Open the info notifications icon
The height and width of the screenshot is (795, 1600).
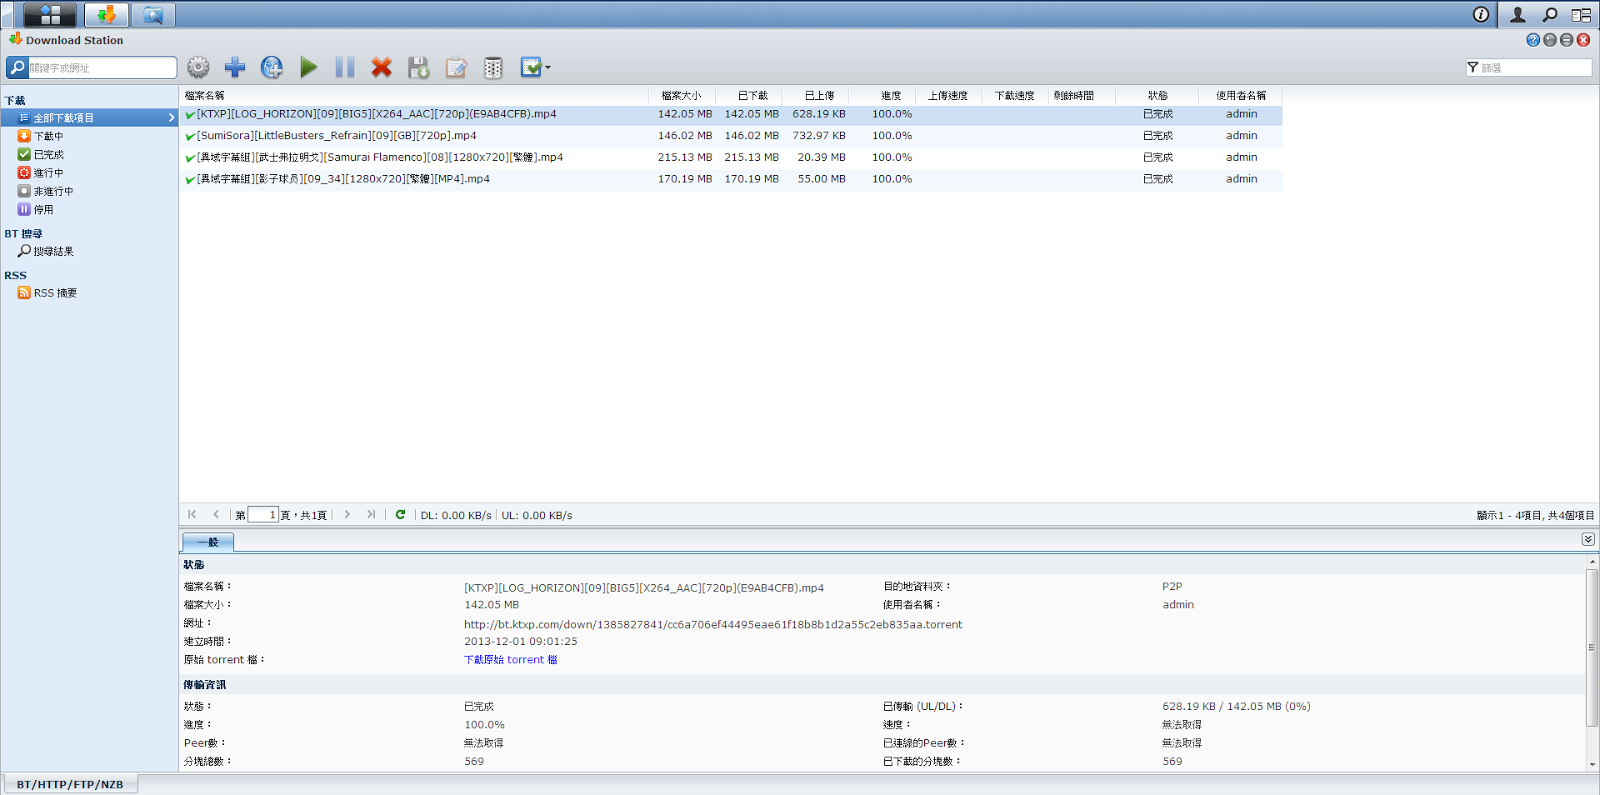click(x=1481, y=14)
